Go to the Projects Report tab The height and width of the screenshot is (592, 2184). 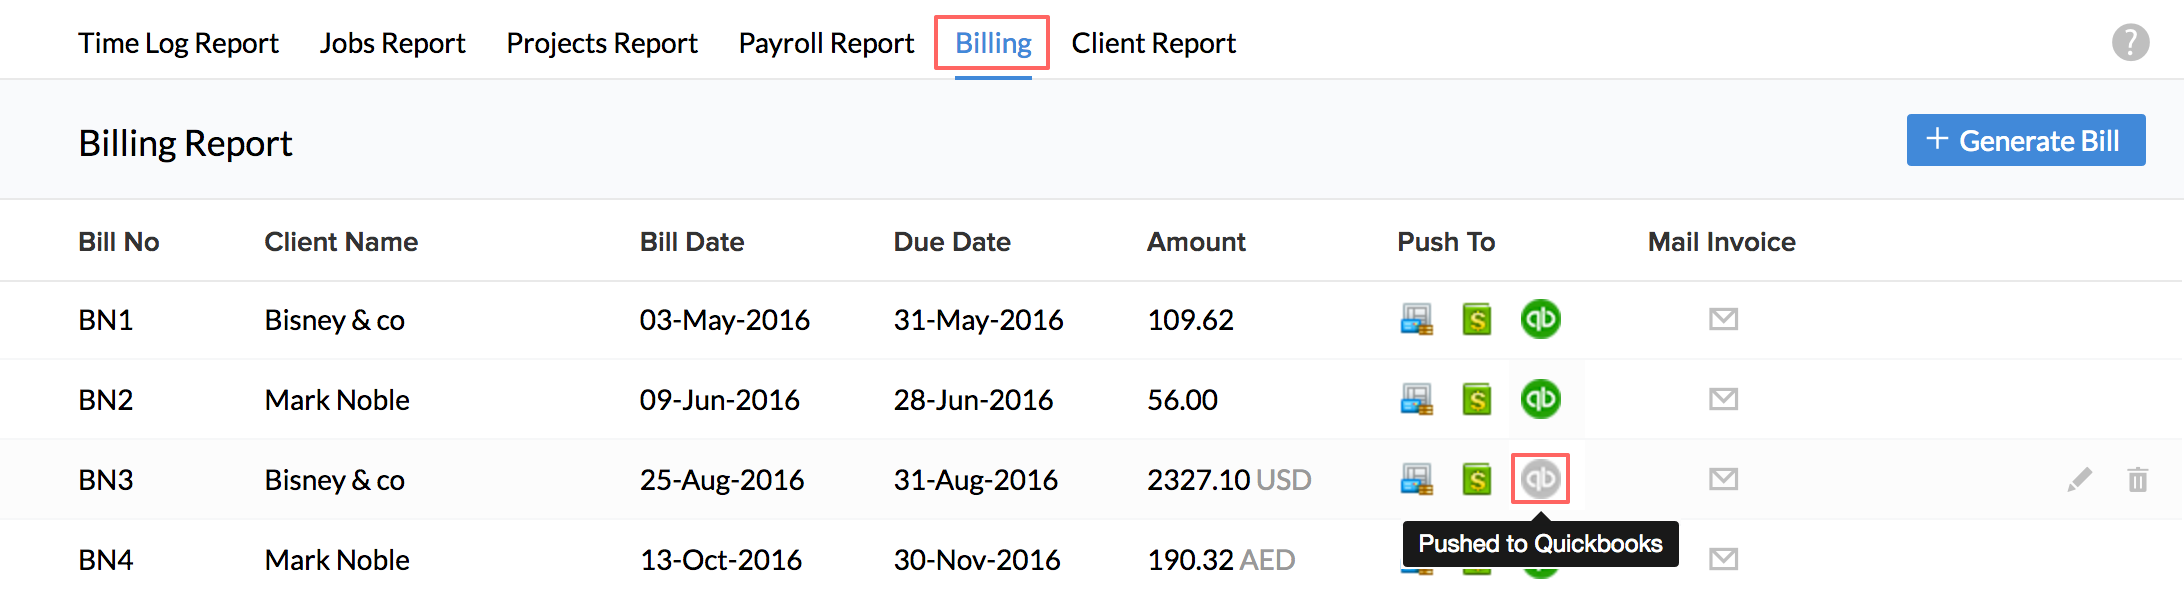click(x=602, y=44)
